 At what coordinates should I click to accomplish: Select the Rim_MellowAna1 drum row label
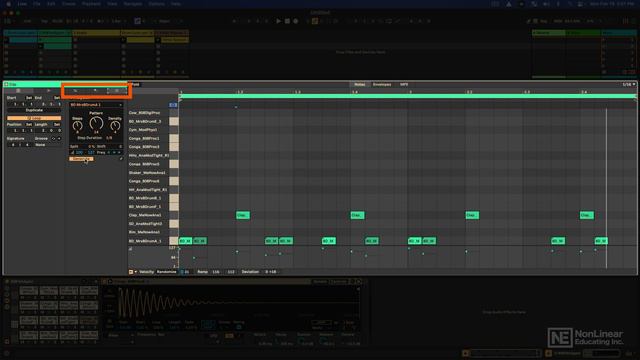(x=144, y=232)
